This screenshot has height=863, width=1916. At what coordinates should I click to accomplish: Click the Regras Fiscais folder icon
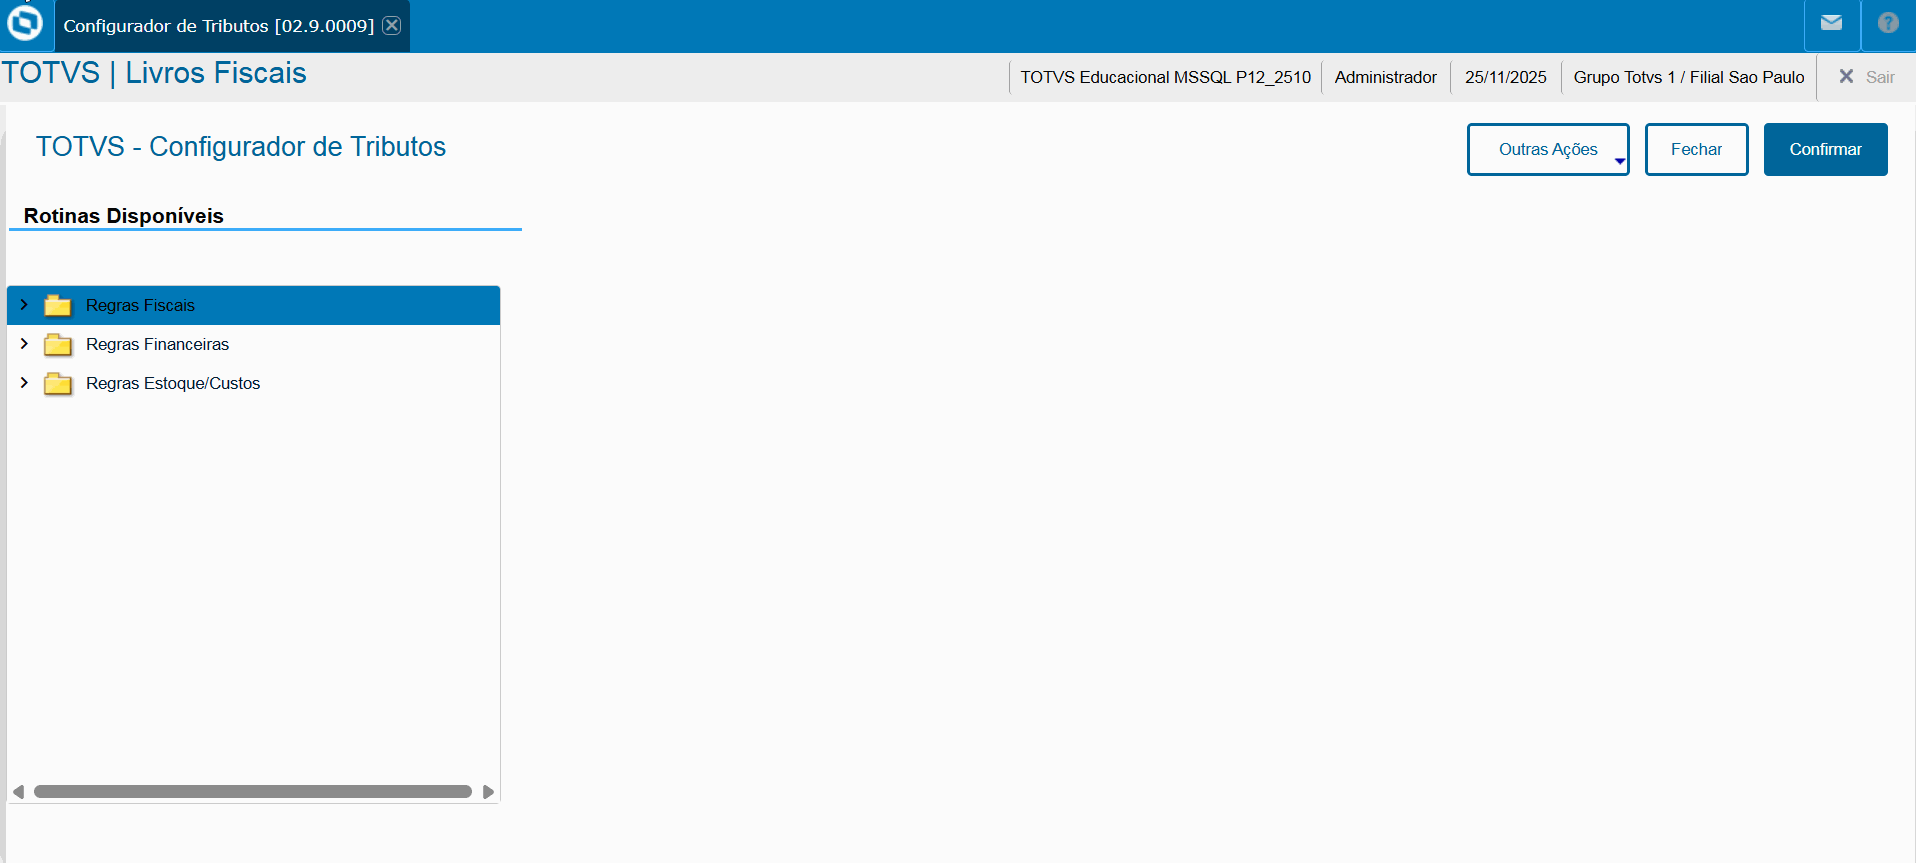(x=58, y=305)
